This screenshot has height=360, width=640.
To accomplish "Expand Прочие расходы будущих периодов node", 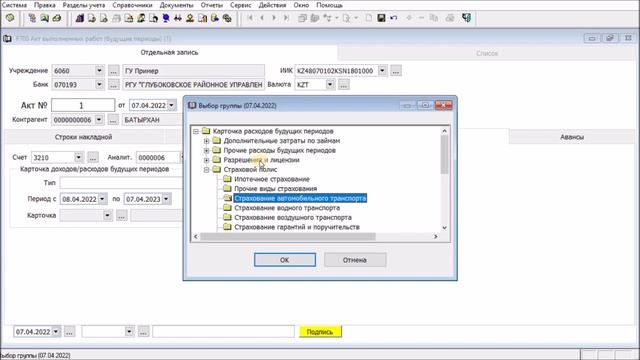I will pyautogui.click(x=207, y=150).
